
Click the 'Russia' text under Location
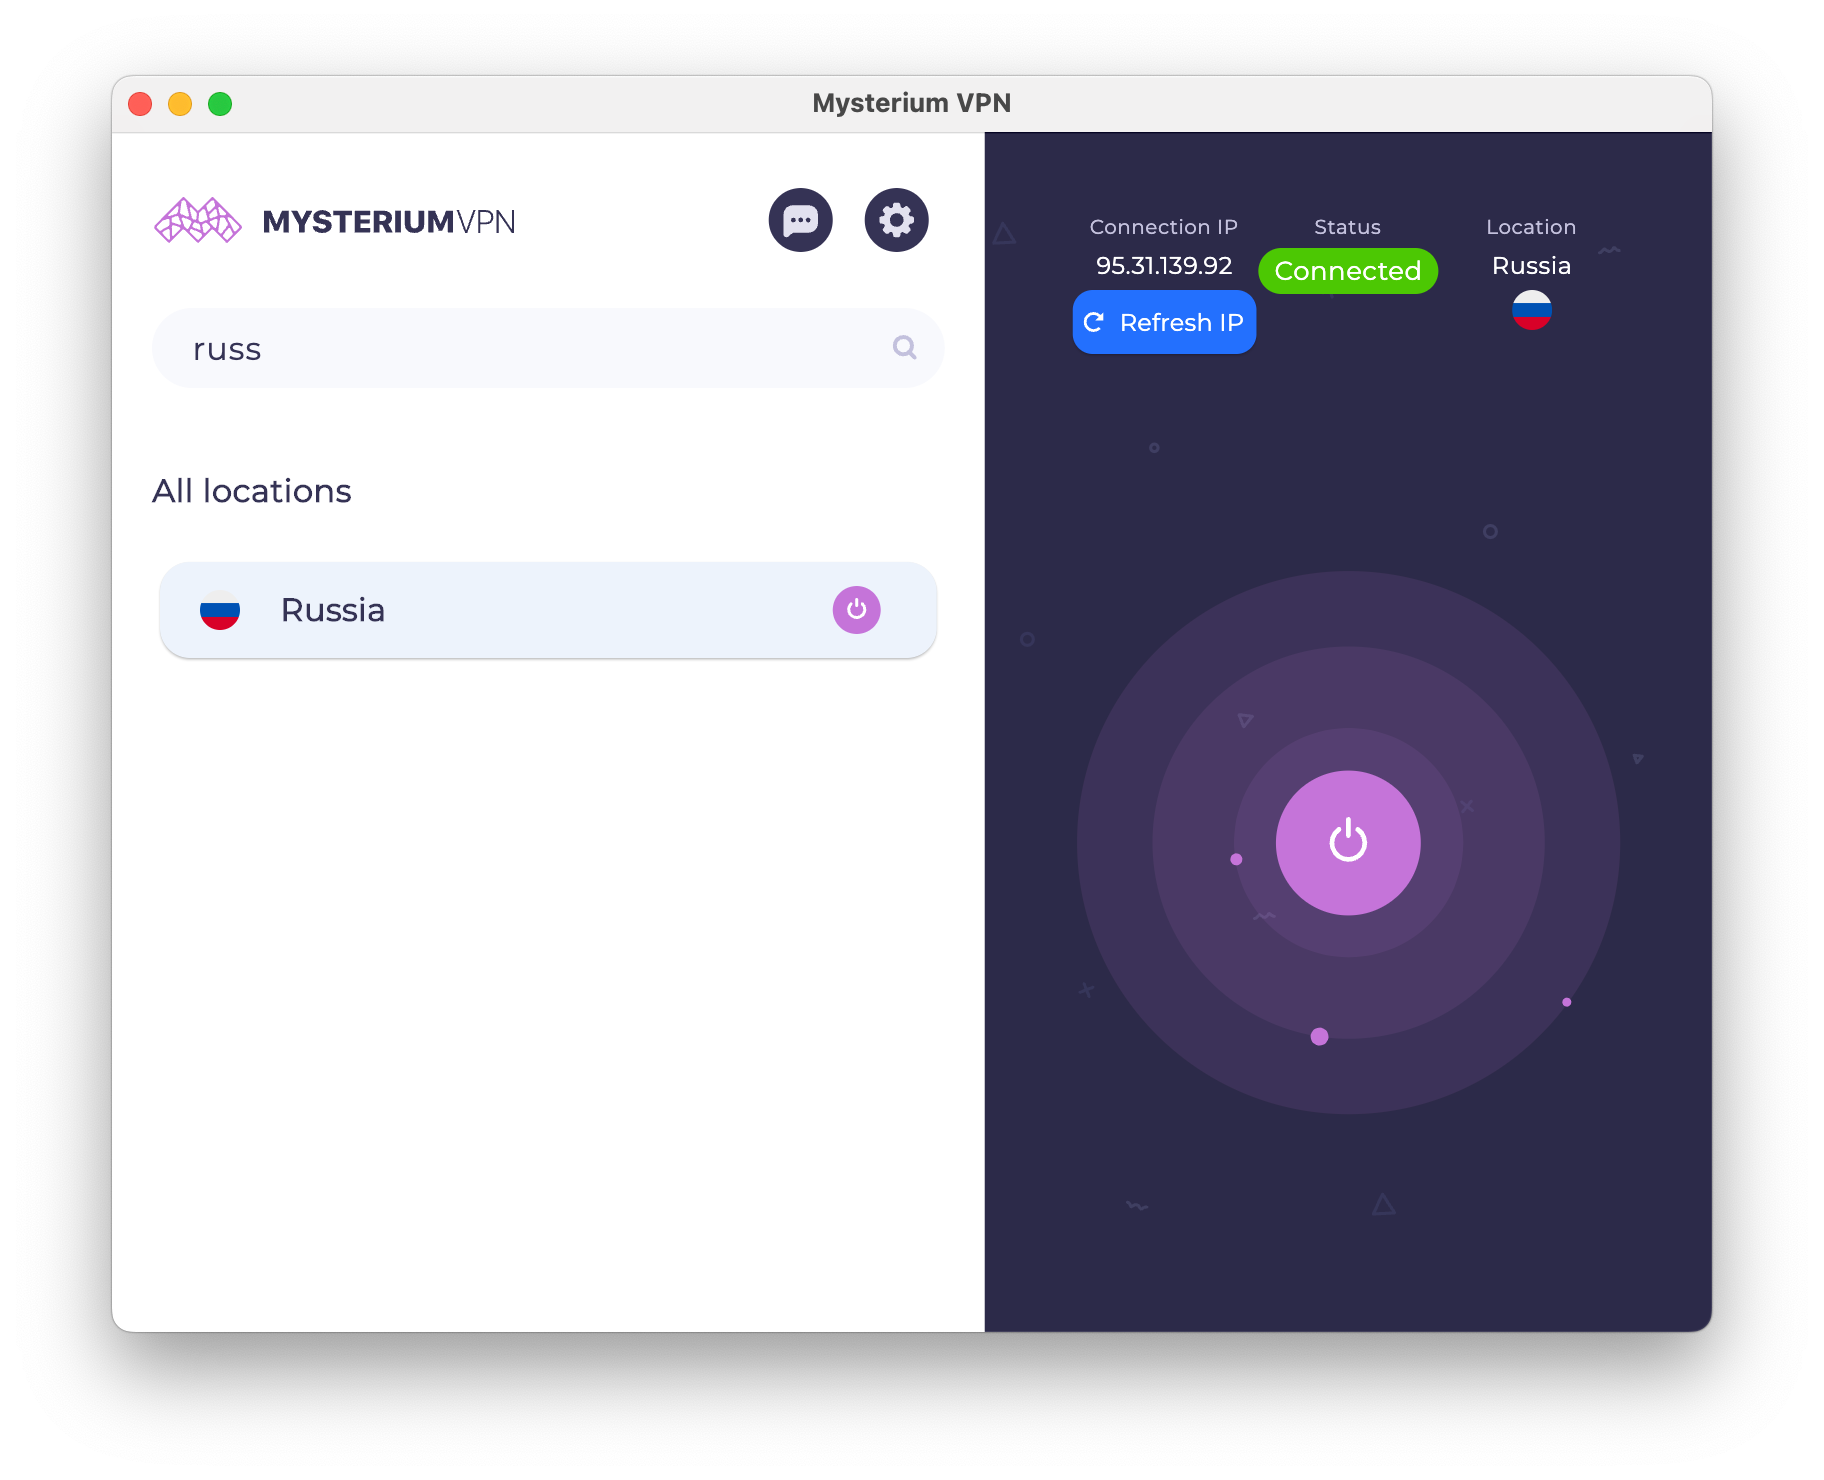click(x=1531, y=266)
